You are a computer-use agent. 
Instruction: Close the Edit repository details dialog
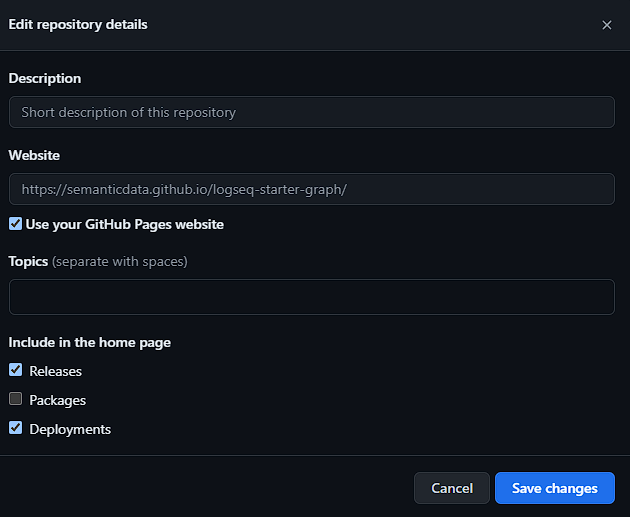(x=606, y=25)
